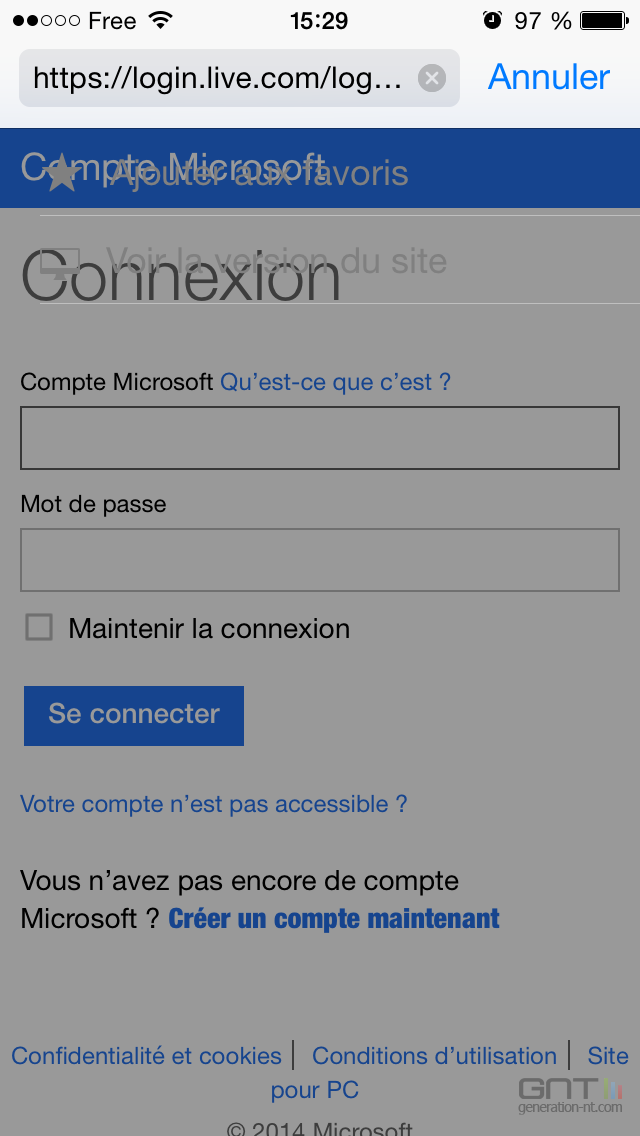Select Ajouter aux favoris menu option
Image resolution: width=640 pixels, height=1136 pixels.
coord(257,174)
